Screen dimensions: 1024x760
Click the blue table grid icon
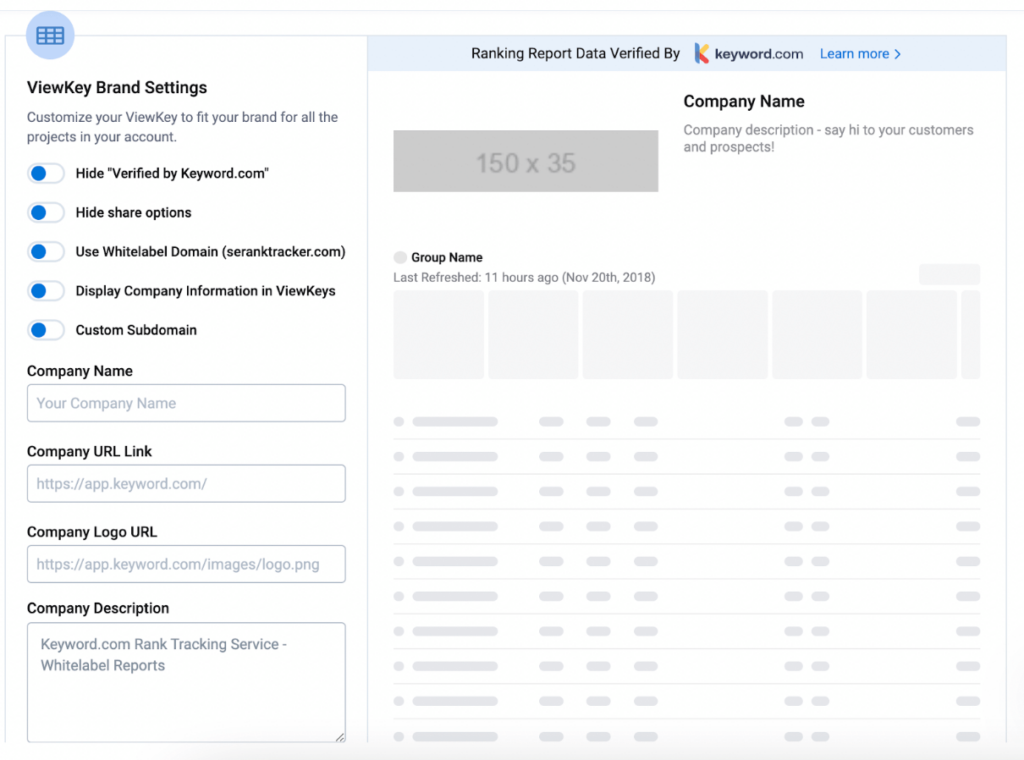(49, 35)
